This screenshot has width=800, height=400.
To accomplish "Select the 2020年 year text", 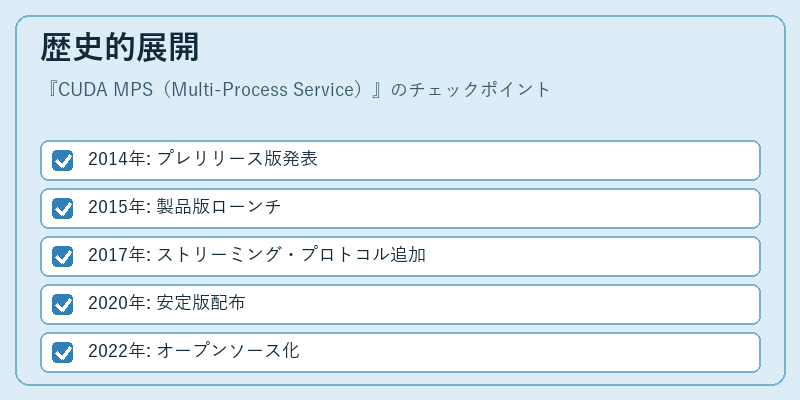I will tap(117, 303).
